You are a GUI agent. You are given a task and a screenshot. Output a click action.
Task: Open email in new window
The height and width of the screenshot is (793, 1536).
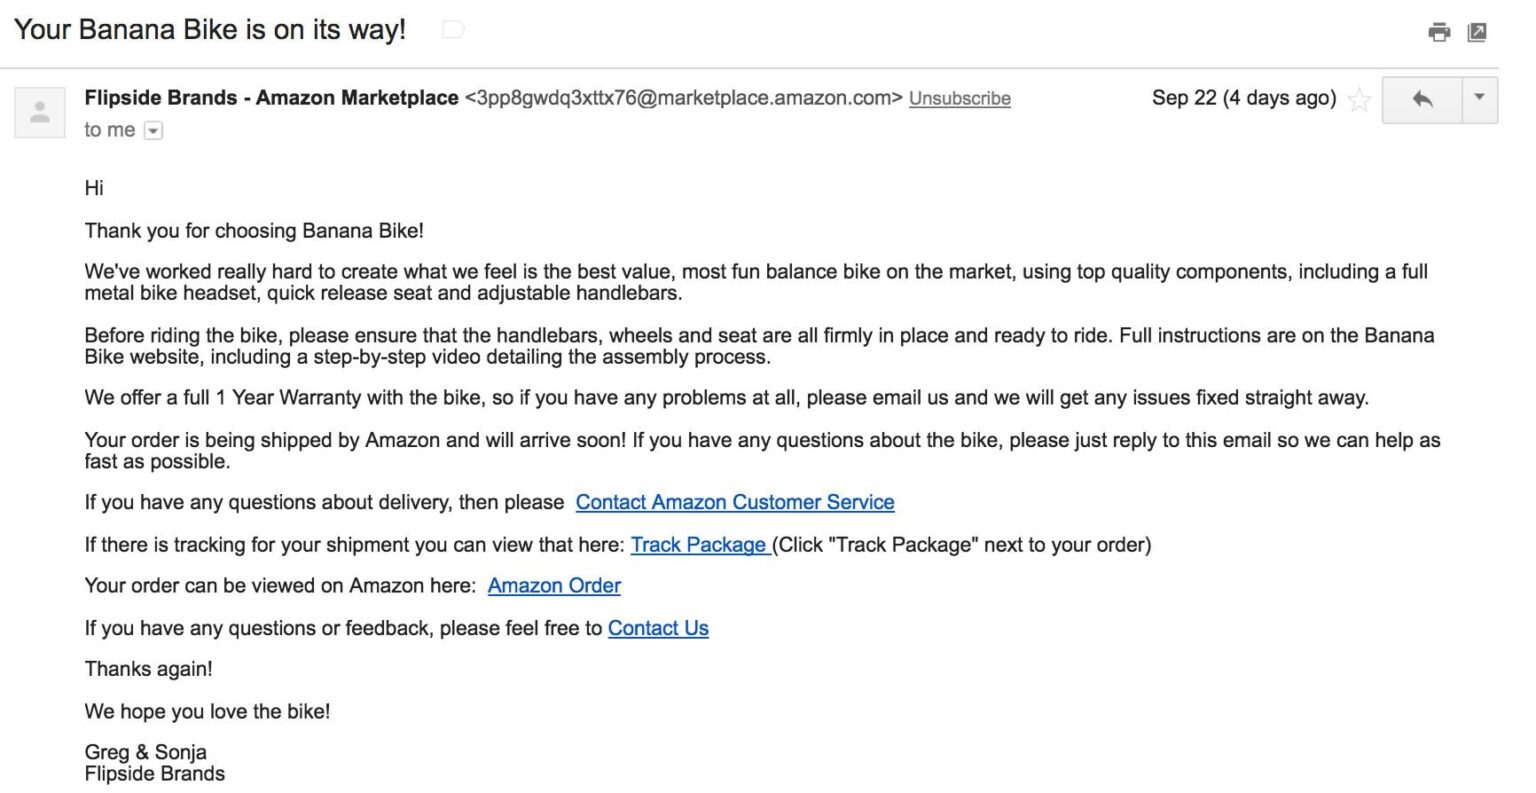pyautogui.click(x=1477, y=32)
